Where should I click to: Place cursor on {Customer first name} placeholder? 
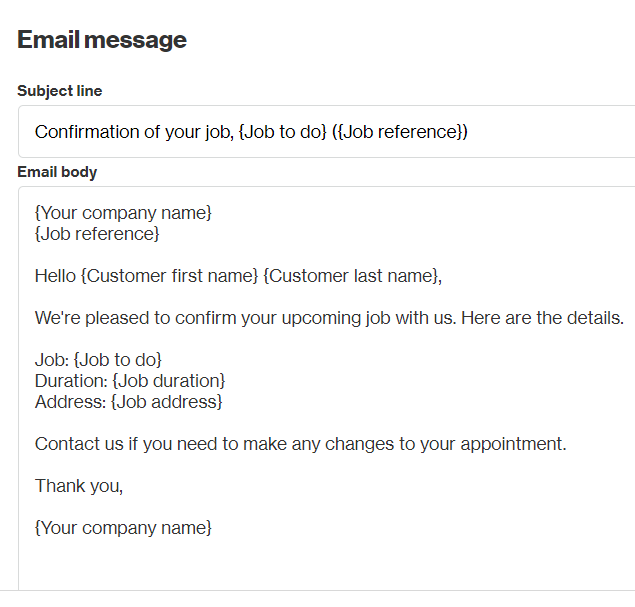point(170,276)
